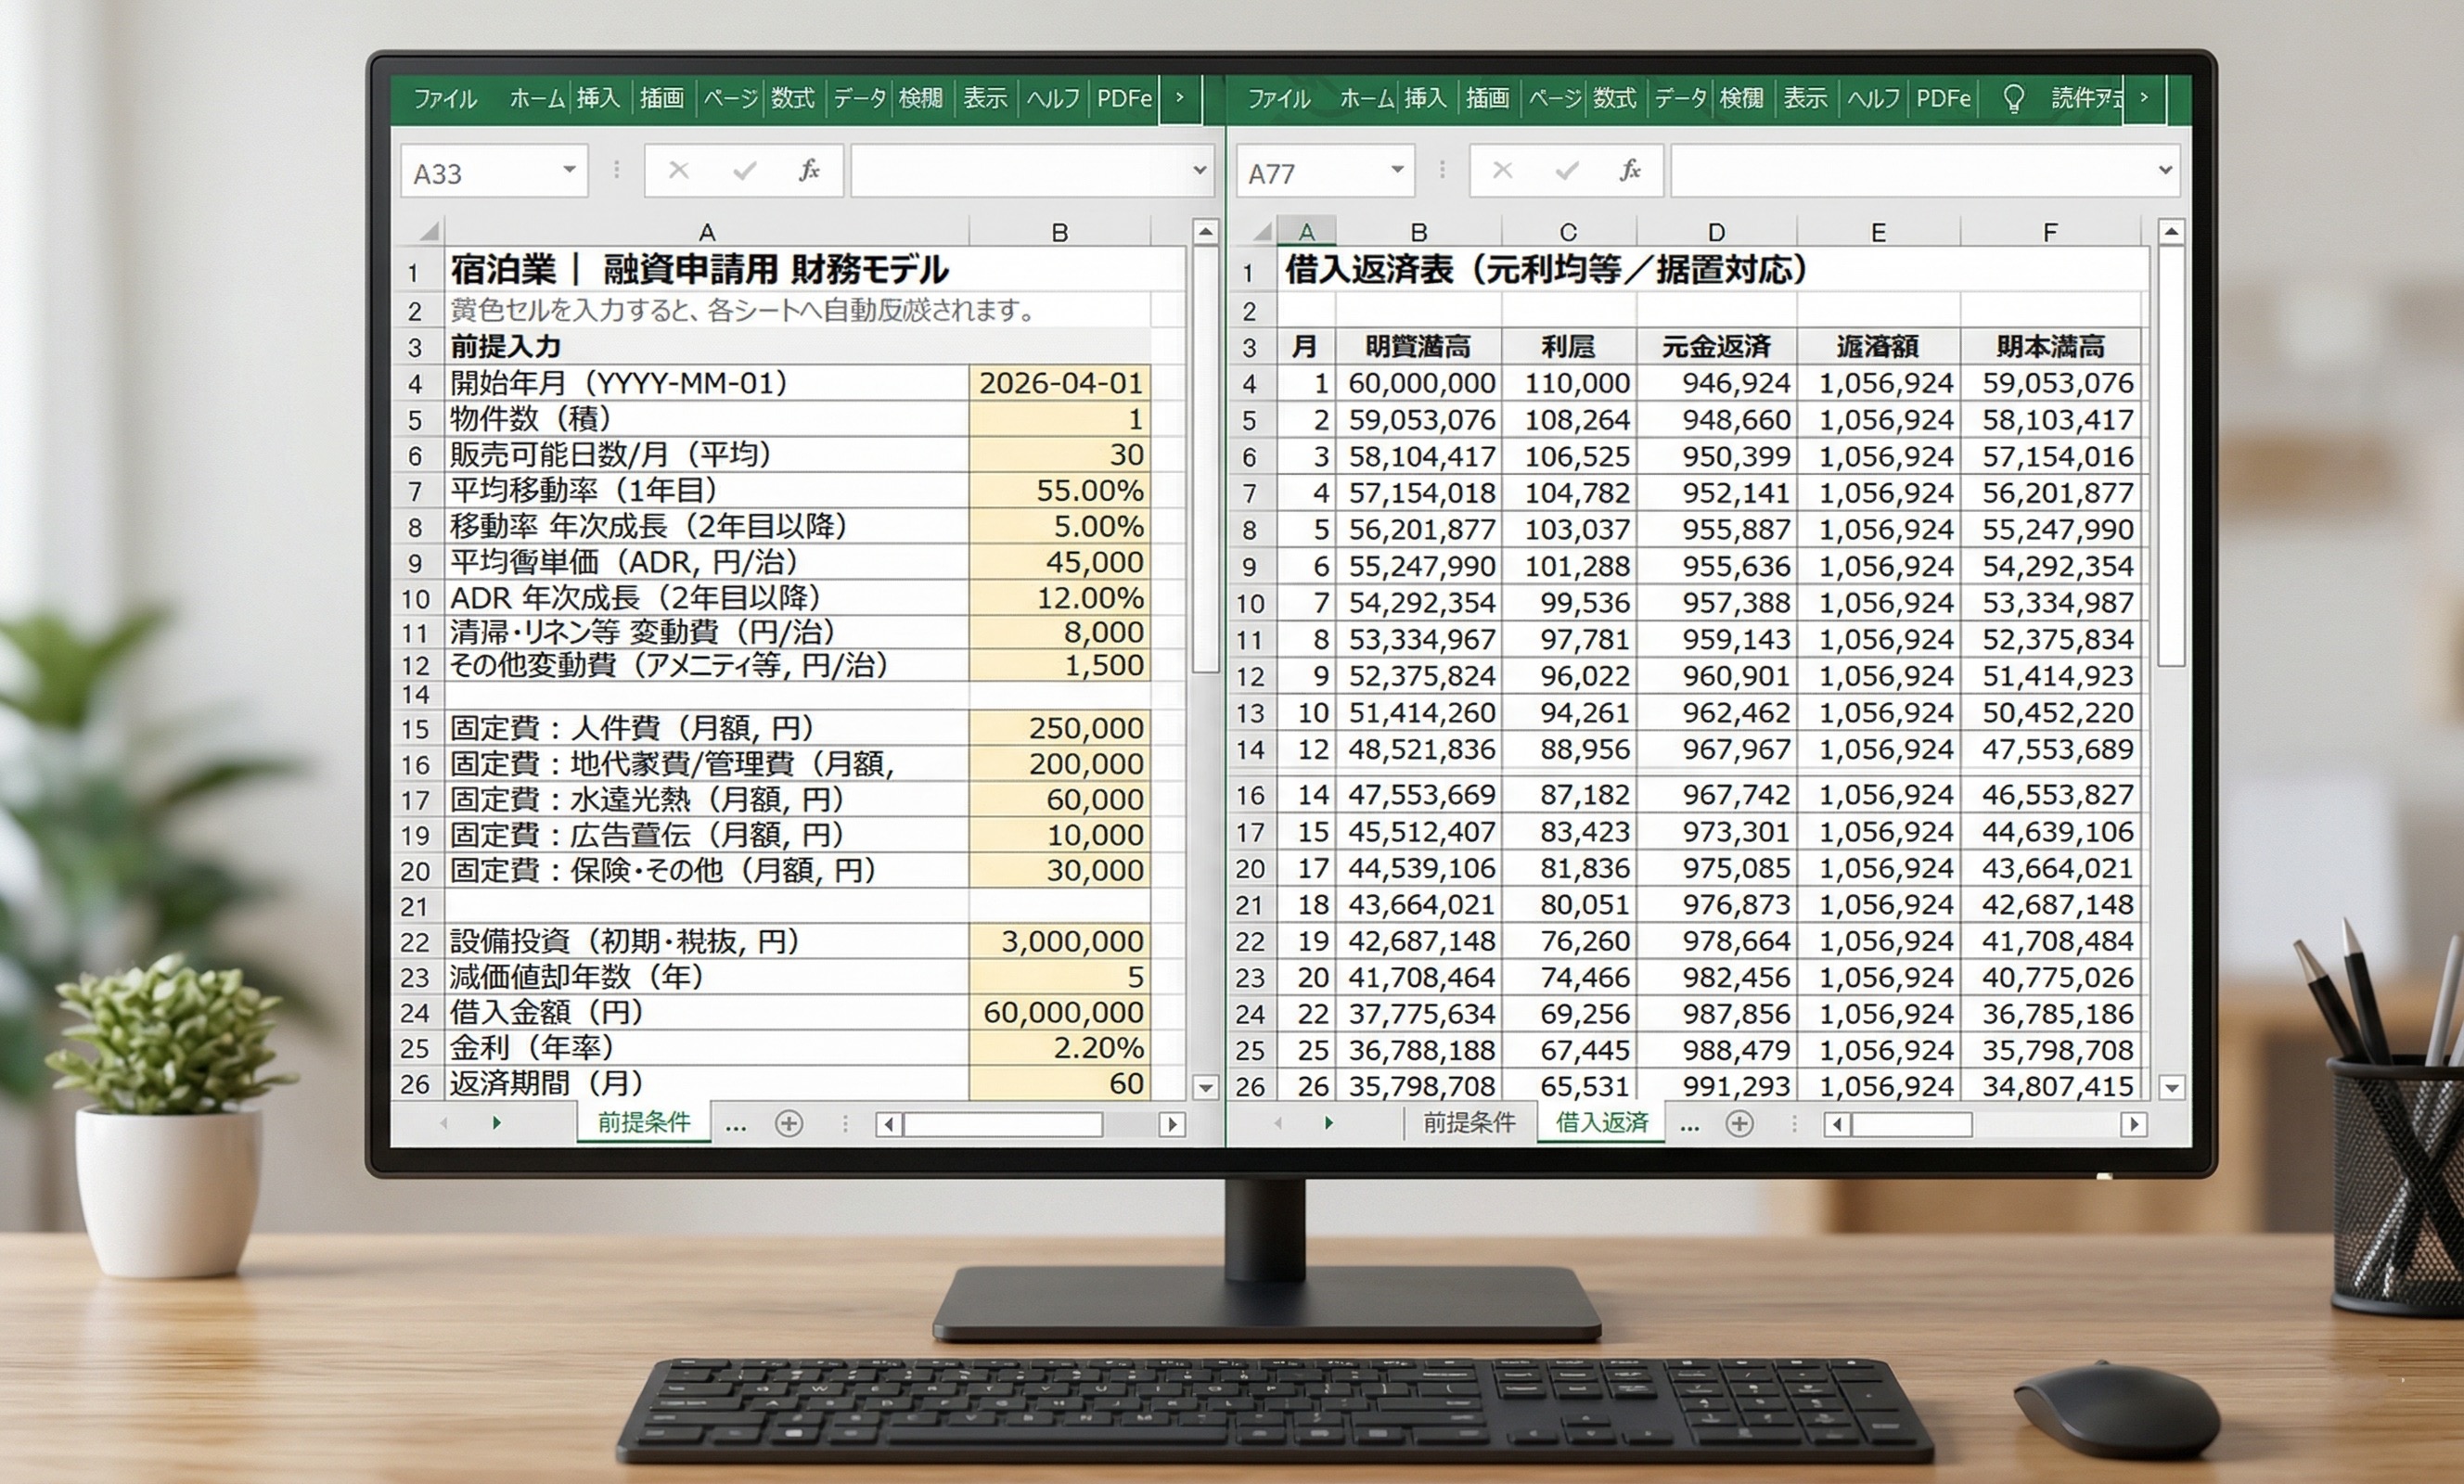Add a new sheet in the left workbook
2464x1484 pixels.
click(789, 1123)
